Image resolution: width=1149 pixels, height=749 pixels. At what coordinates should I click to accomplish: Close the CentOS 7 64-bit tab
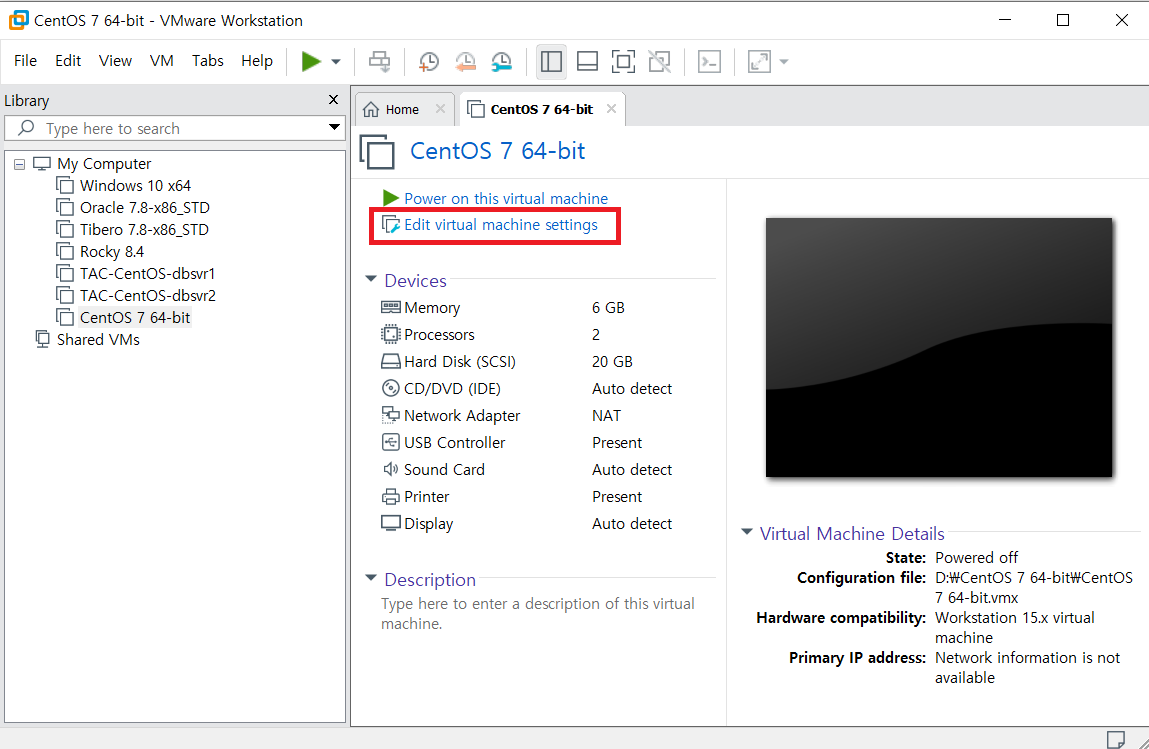(x=611, y=108)
